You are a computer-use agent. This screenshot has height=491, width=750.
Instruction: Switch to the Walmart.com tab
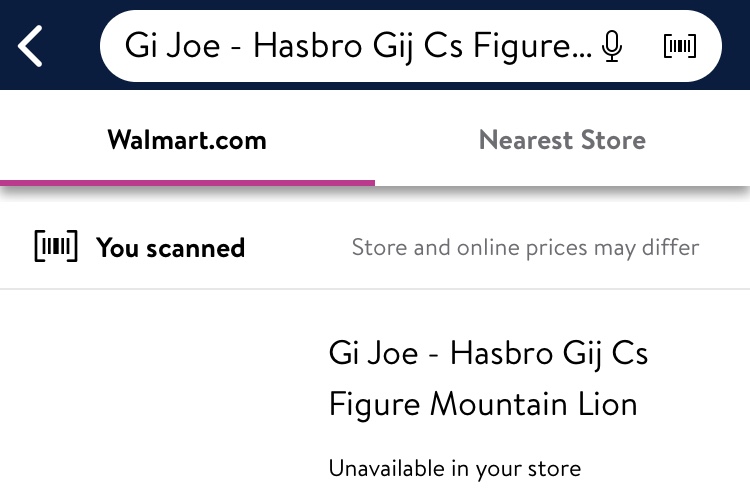click(x=187, y=139)
